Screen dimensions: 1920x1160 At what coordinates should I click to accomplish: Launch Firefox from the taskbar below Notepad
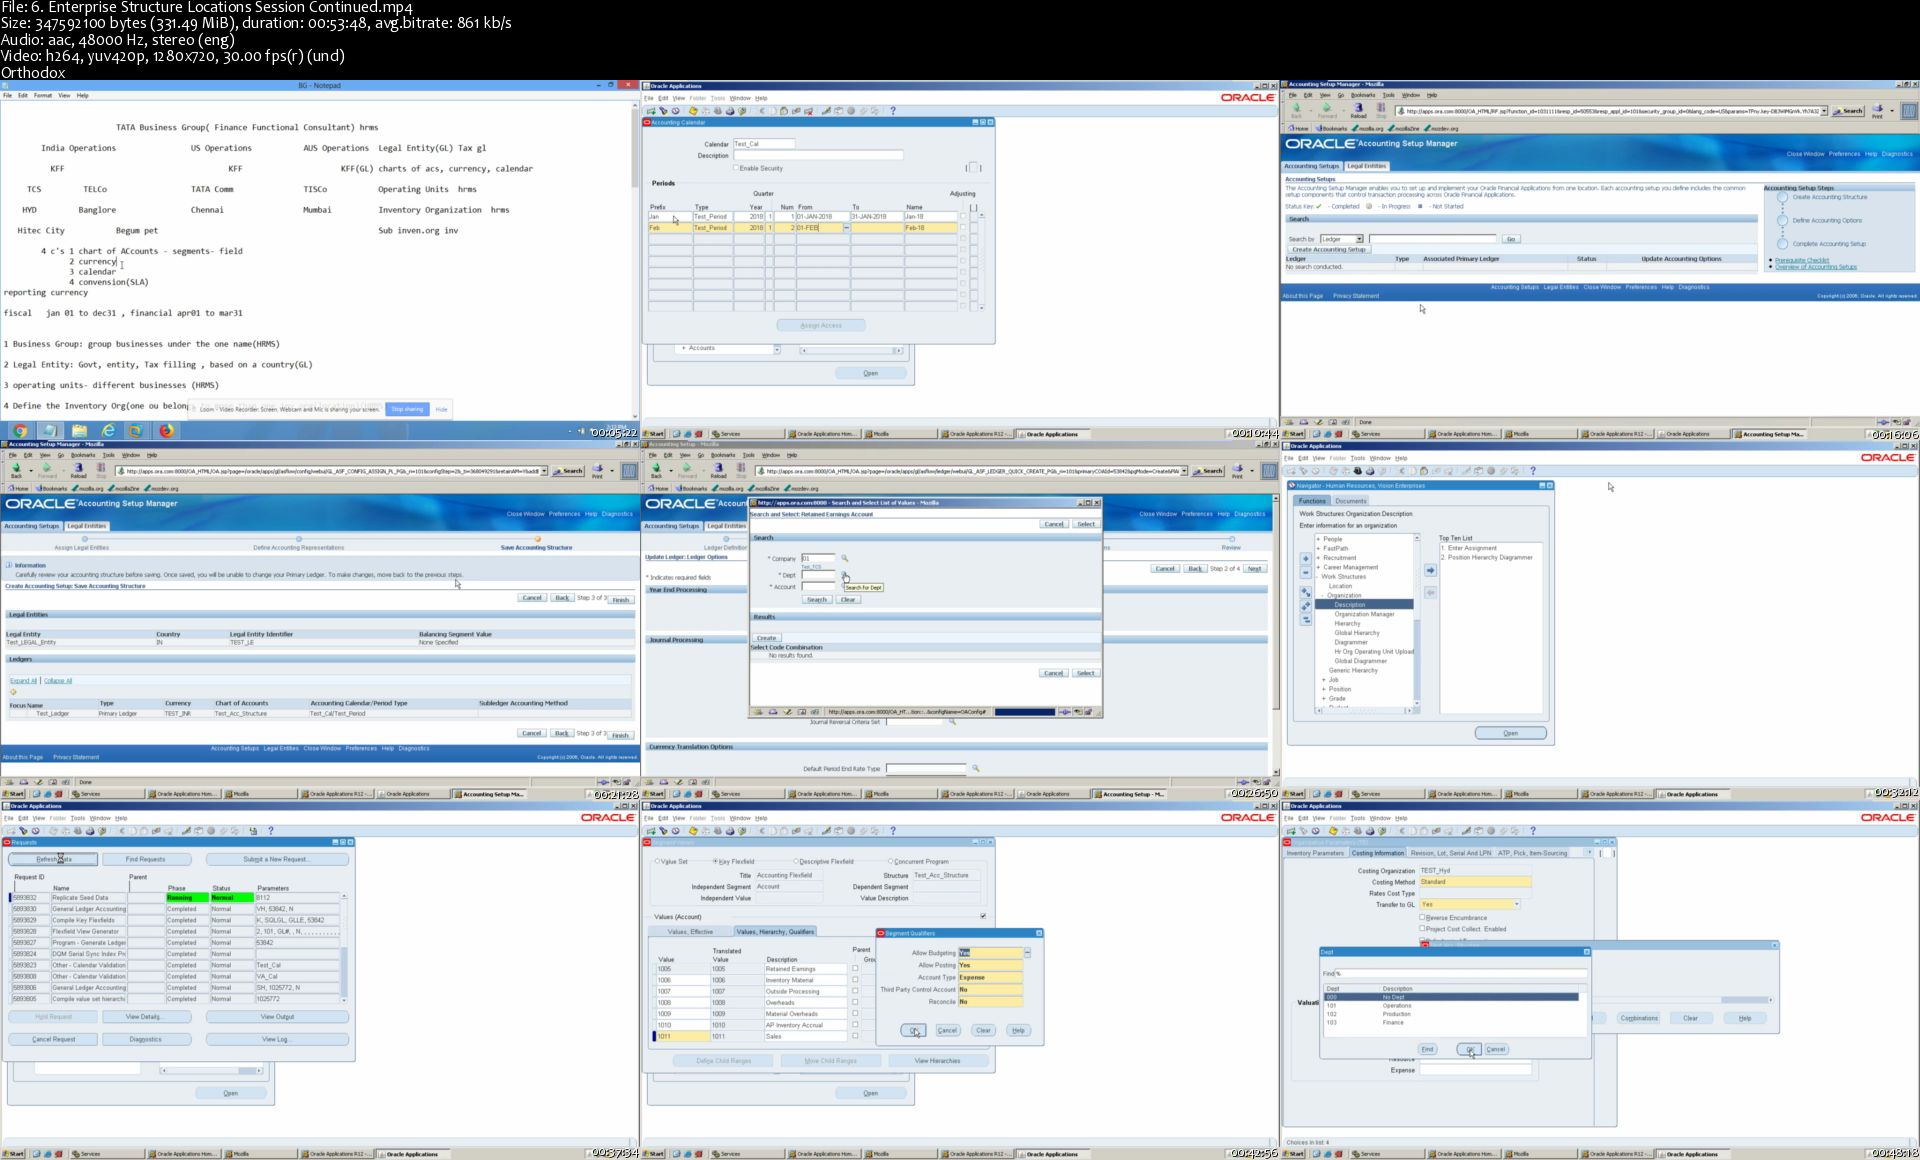tap(166, 431)
